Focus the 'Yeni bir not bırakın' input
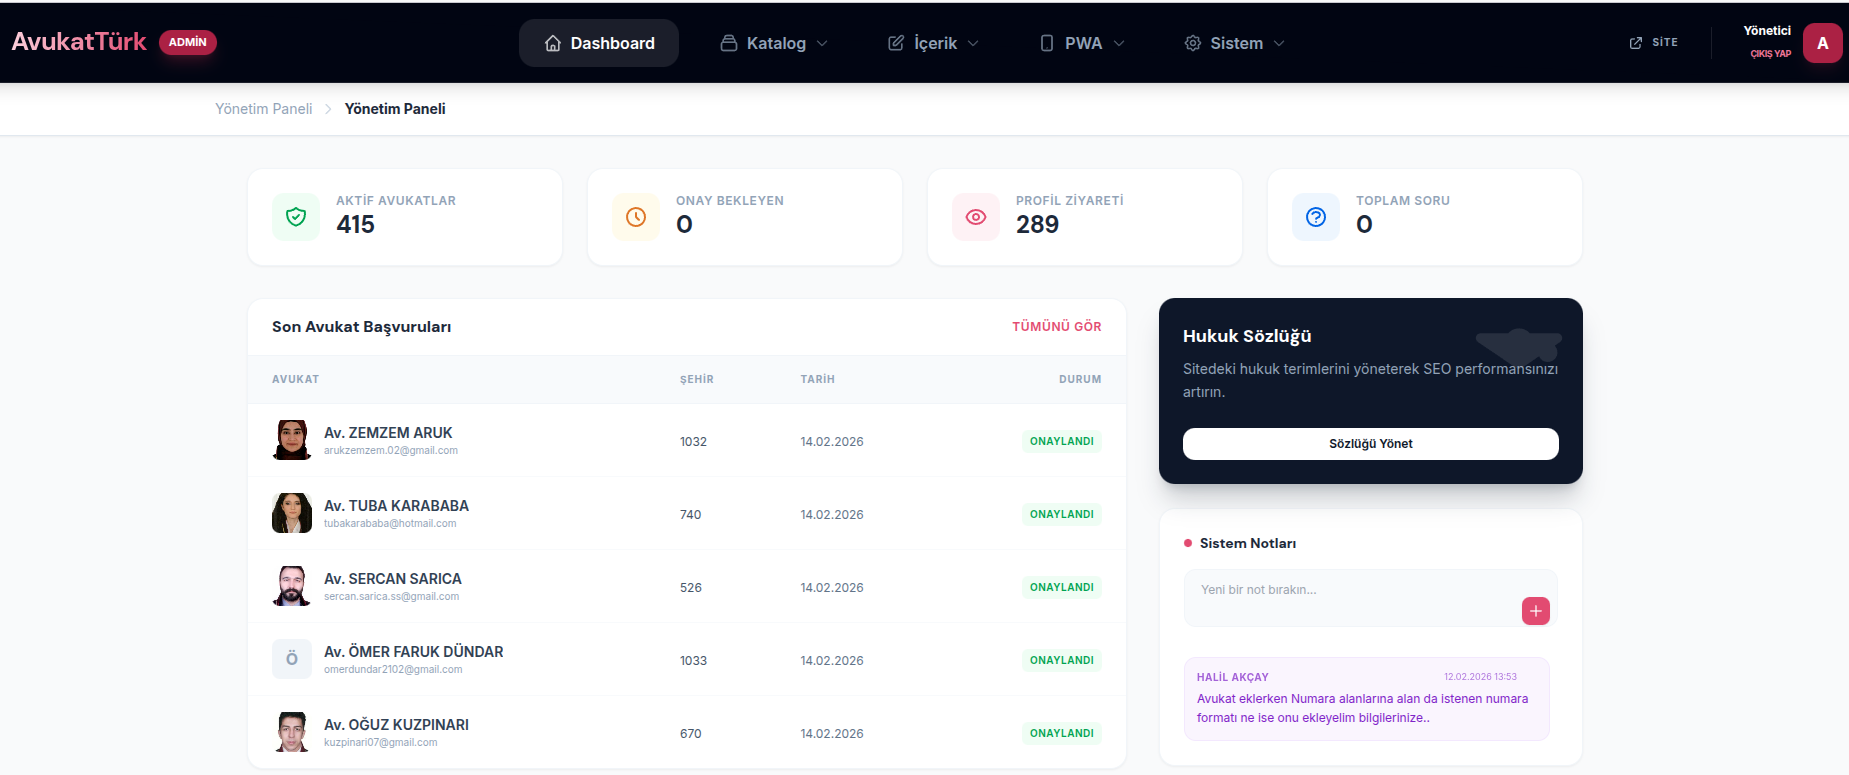The height and width of the screenshot is (775, 1849). tap(1350, 591)
